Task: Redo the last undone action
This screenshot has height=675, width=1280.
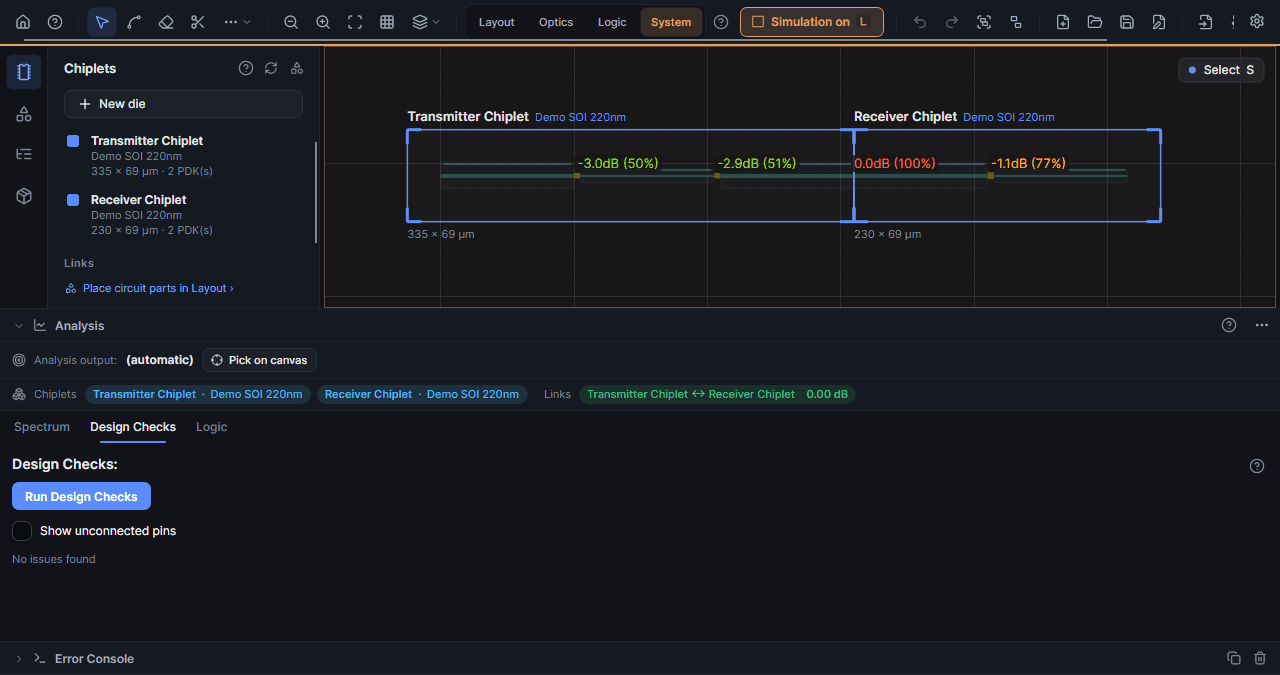Action: (x=952, y=22)
